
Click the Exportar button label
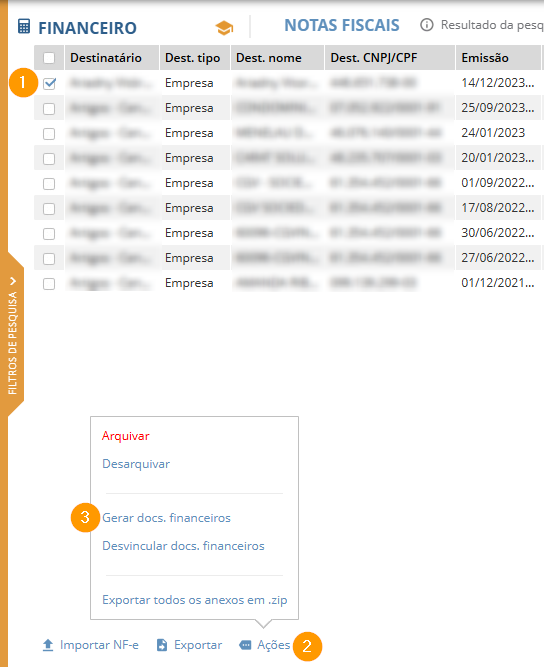pyautogui.click(x=198, y=645)
